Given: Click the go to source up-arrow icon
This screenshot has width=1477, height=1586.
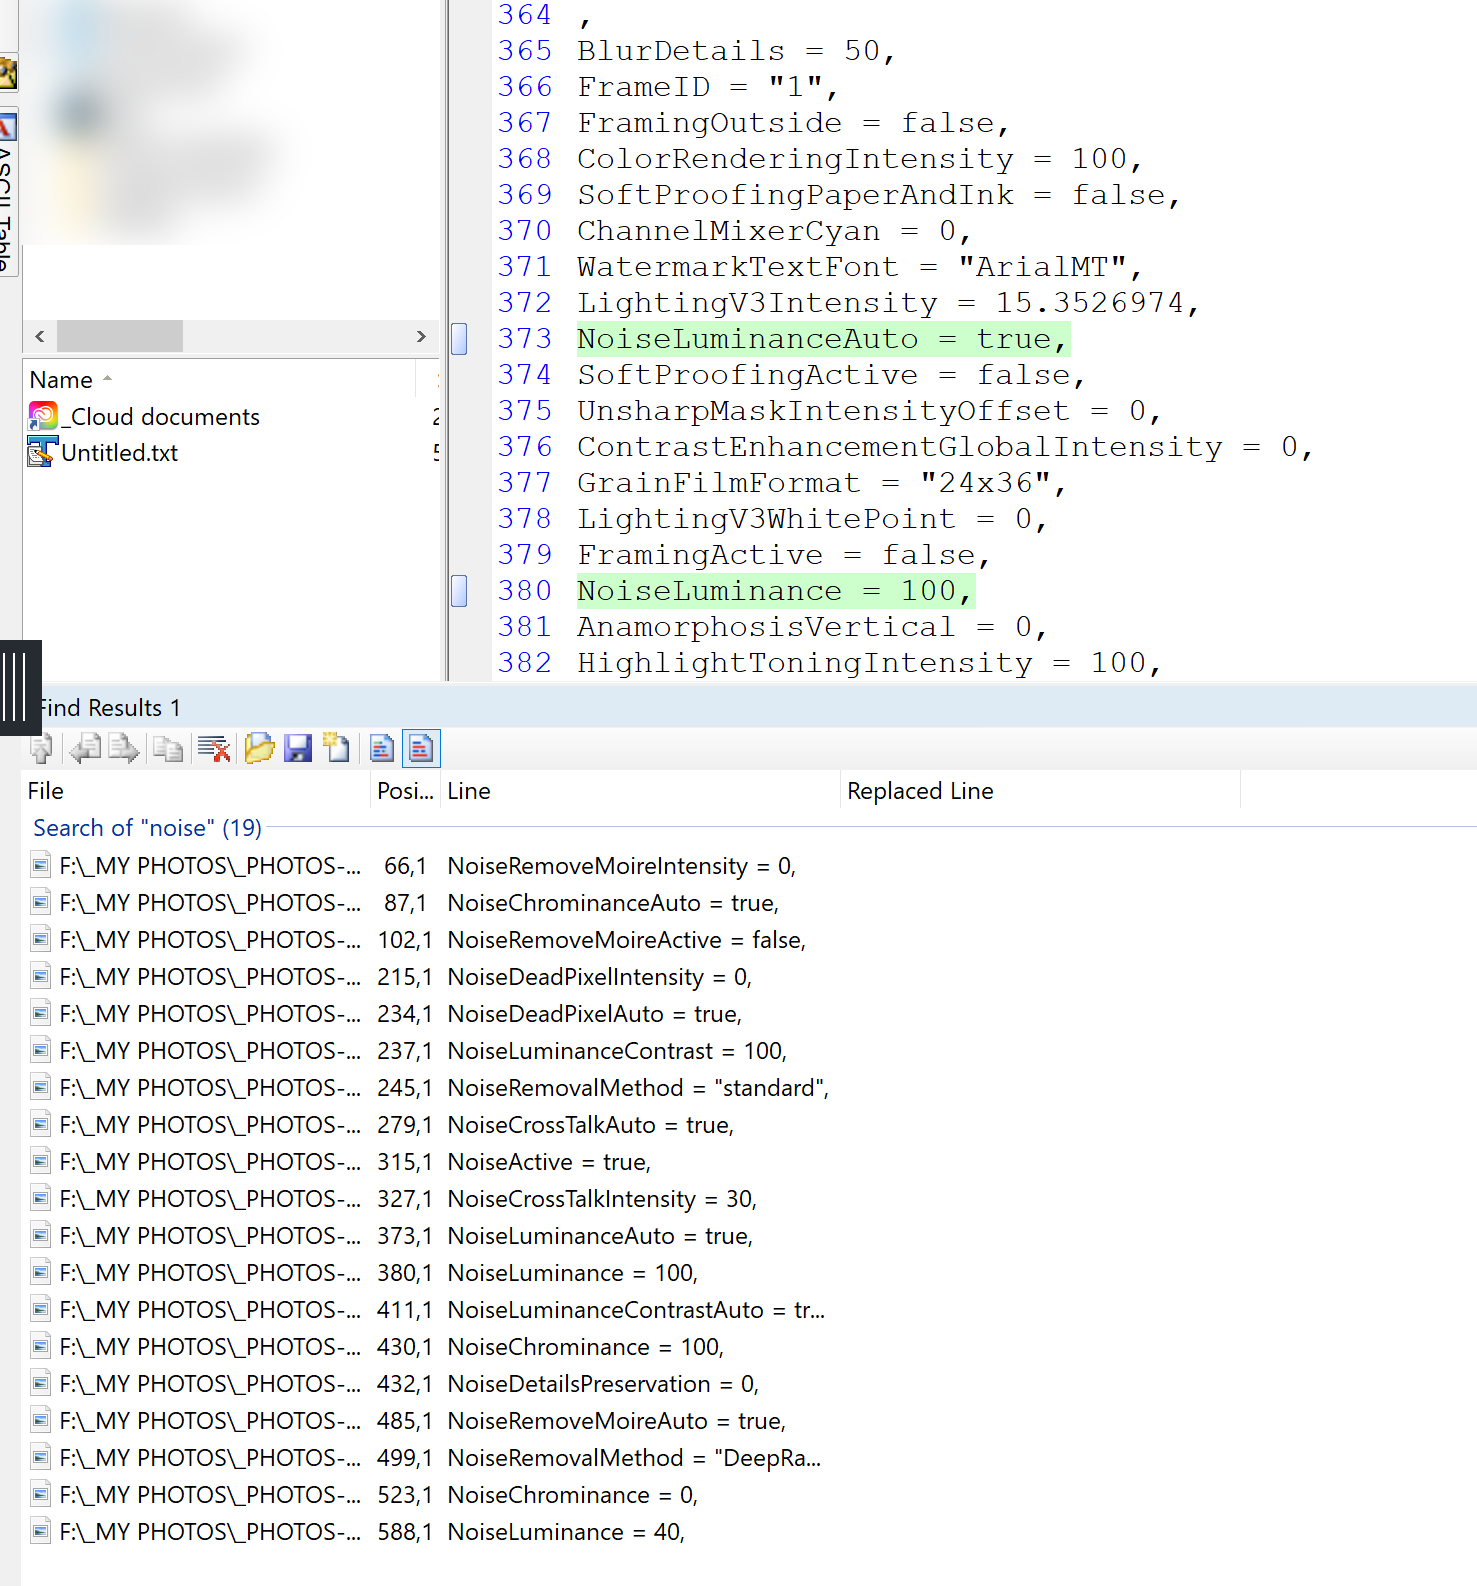Looking at the screenshot, I should pyautogui.click(x=42, y=748).
